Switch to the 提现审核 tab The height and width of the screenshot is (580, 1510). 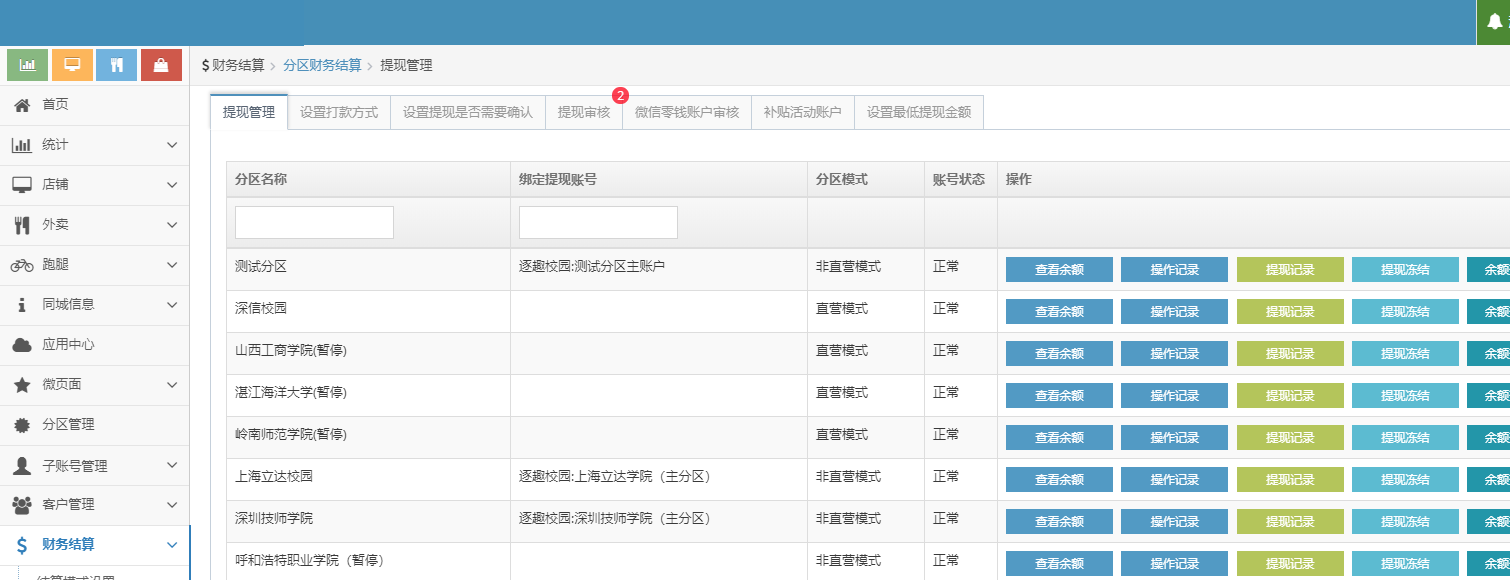point(584,113)
